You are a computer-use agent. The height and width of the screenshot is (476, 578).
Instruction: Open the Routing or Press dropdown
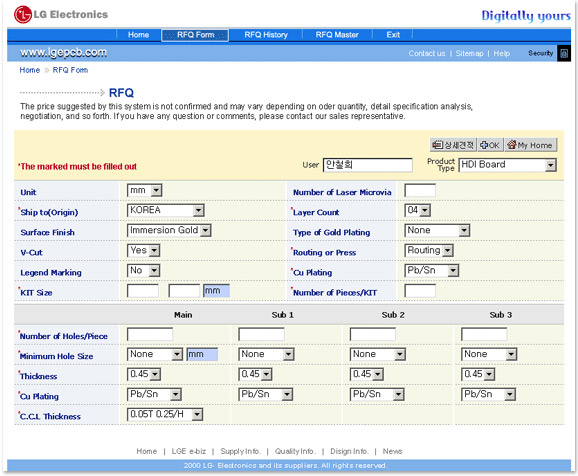click(429, 250)
